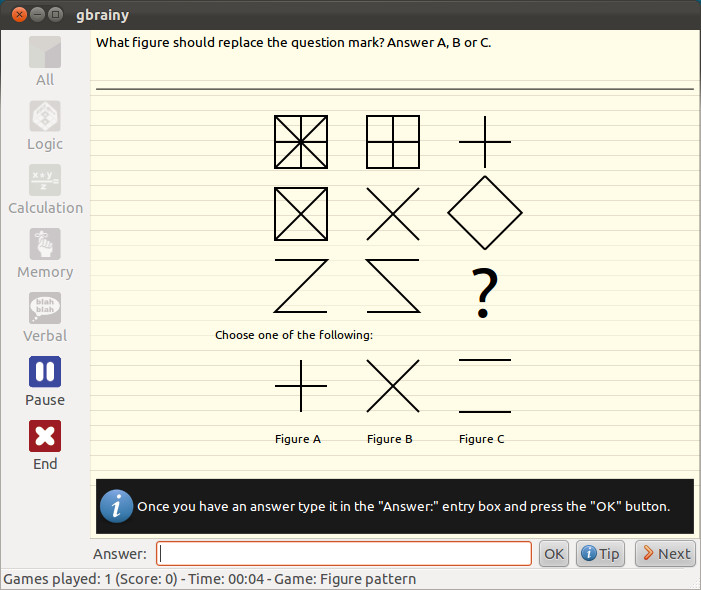Click the Z-shaped figure
This screenshot has width=701, height=590.
click(x=301, y=286)
